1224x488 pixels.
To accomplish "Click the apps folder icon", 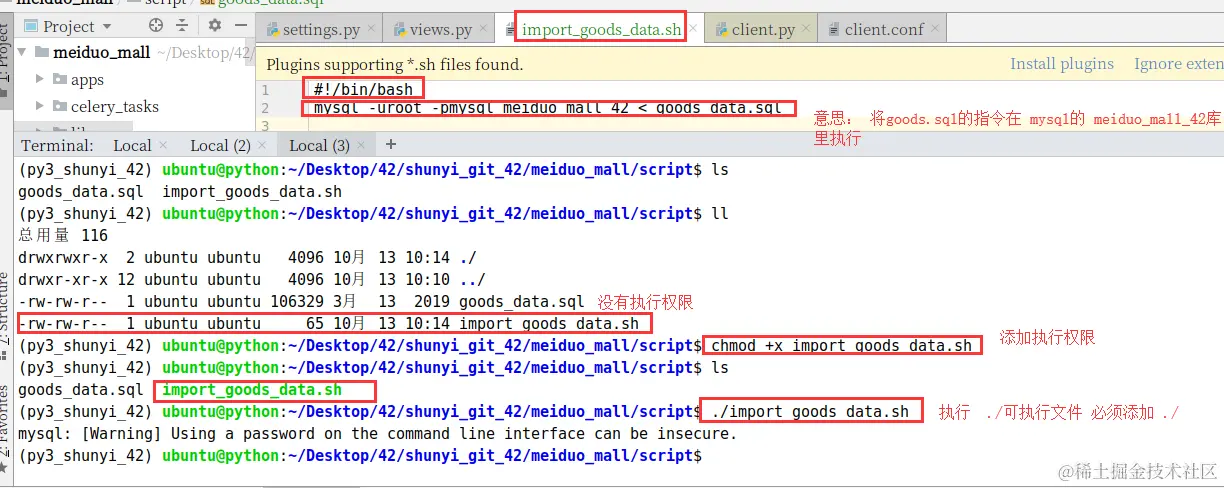I will pos(59,79).
